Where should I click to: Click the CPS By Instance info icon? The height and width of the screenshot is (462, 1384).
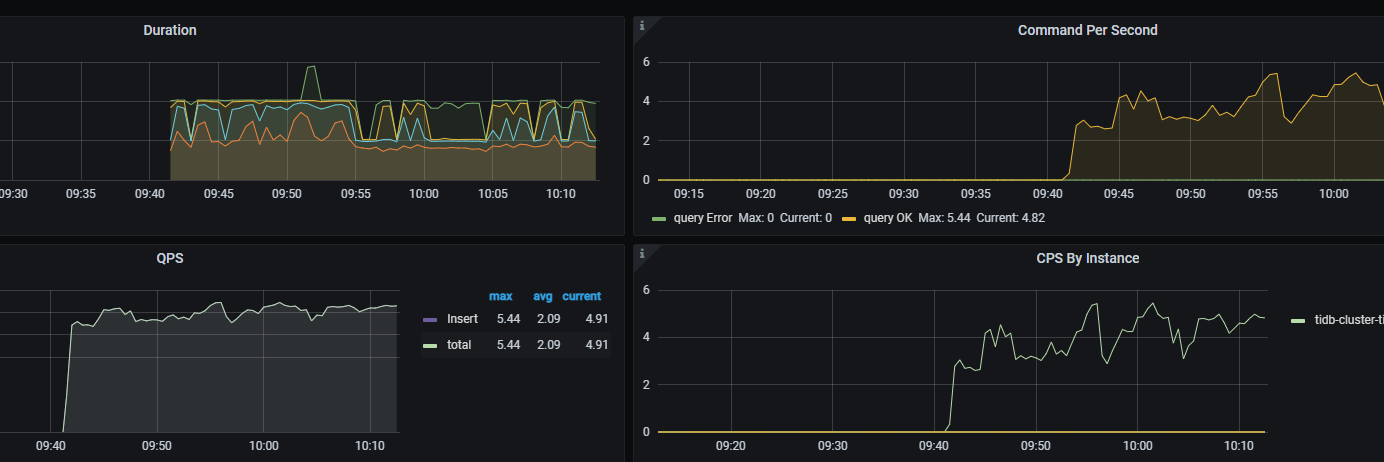pyautogui.click(x=642, y=254)
